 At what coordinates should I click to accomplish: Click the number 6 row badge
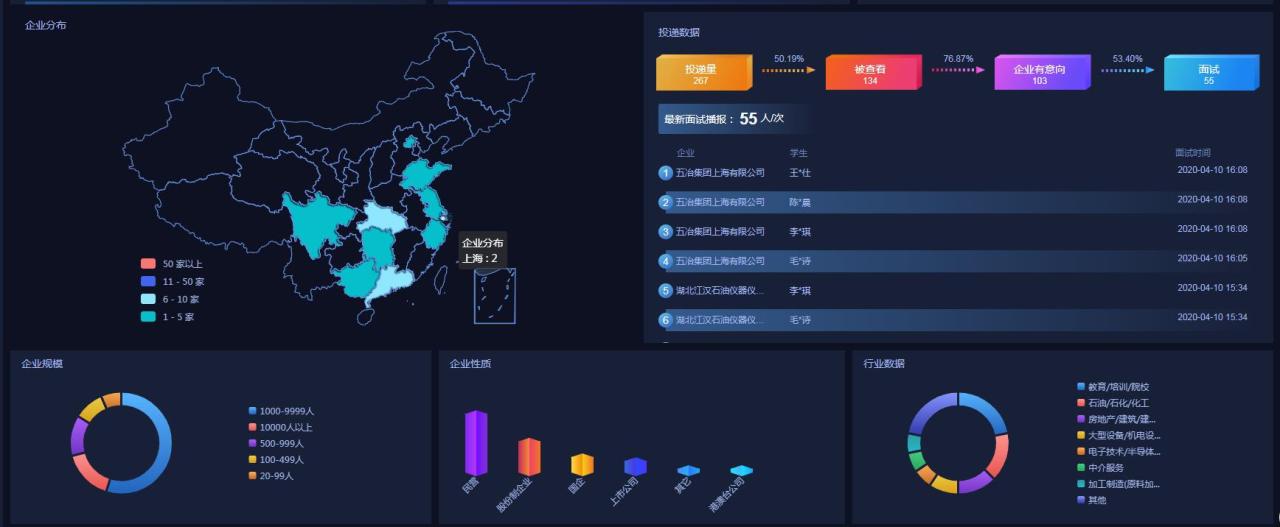tap(665, 320)
